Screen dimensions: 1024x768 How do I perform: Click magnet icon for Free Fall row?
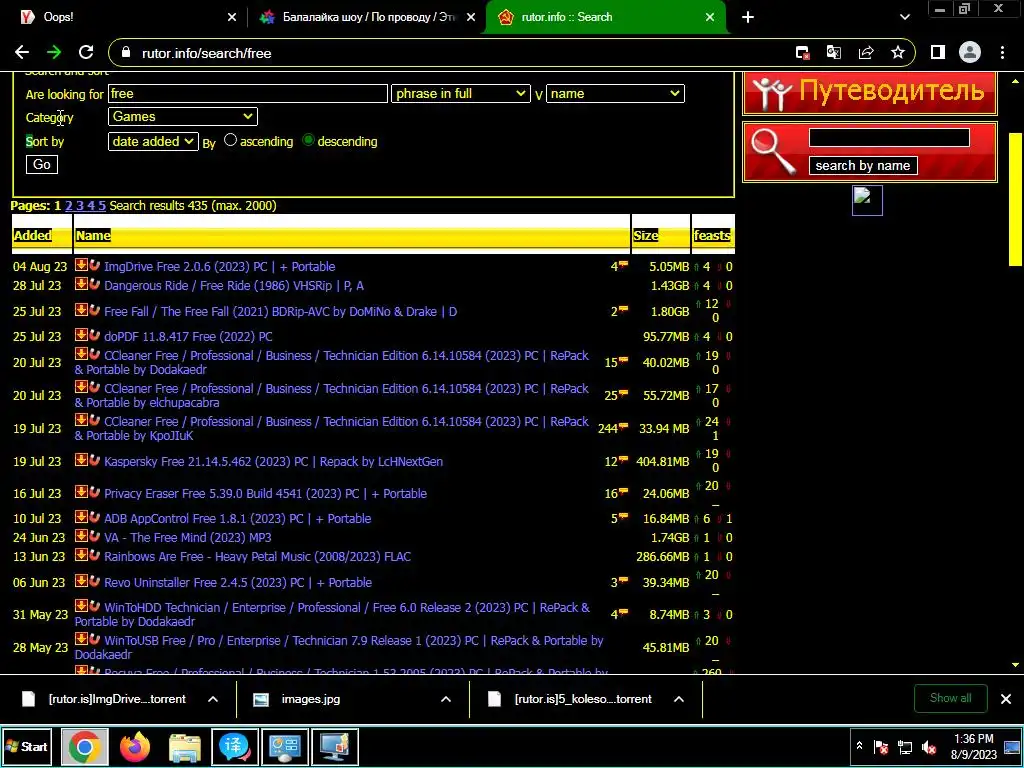point(95,310)
